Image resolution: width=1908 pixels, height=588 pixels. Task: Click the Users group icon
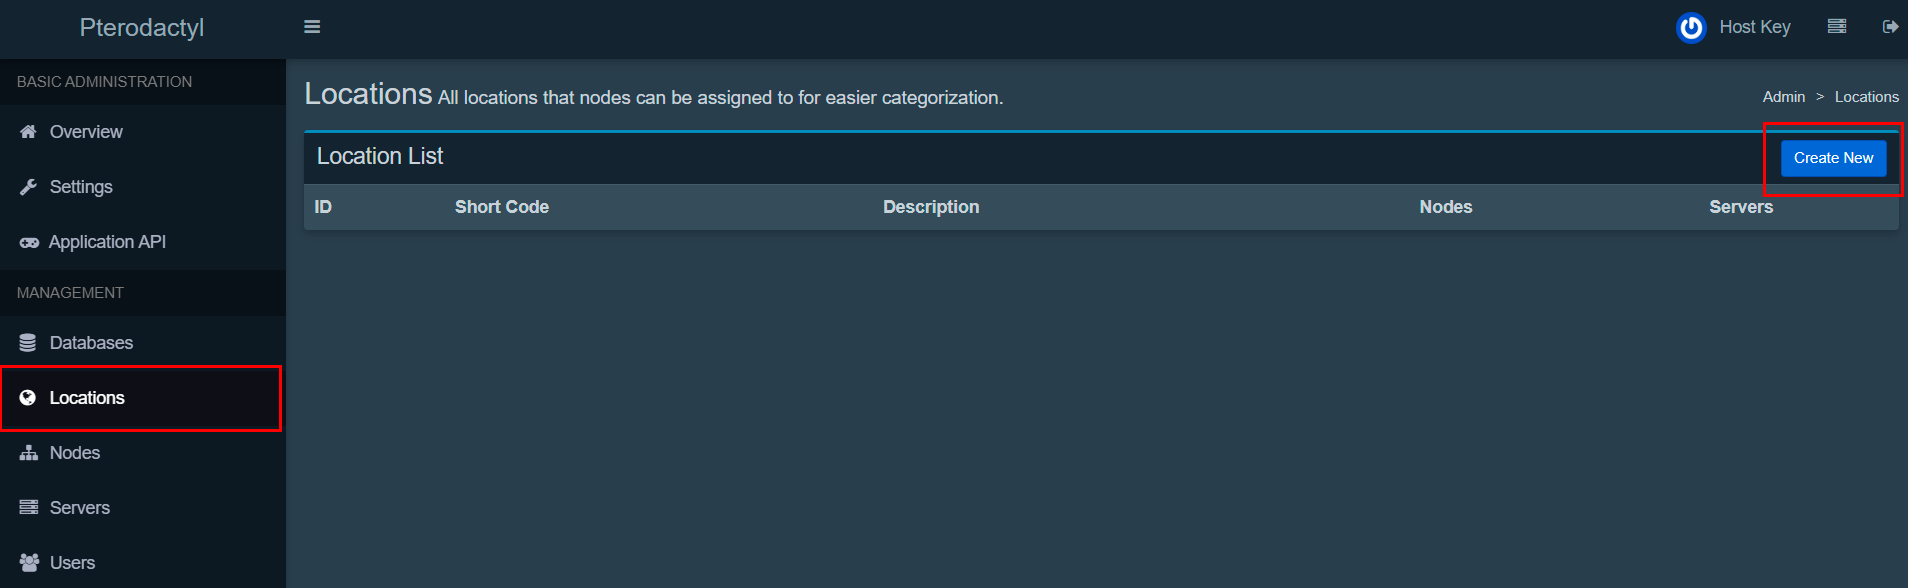(29, 563)
